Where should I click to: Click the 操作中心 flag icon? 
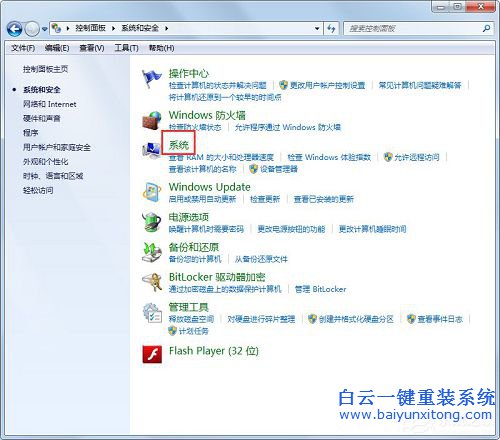tap(152, 78)
